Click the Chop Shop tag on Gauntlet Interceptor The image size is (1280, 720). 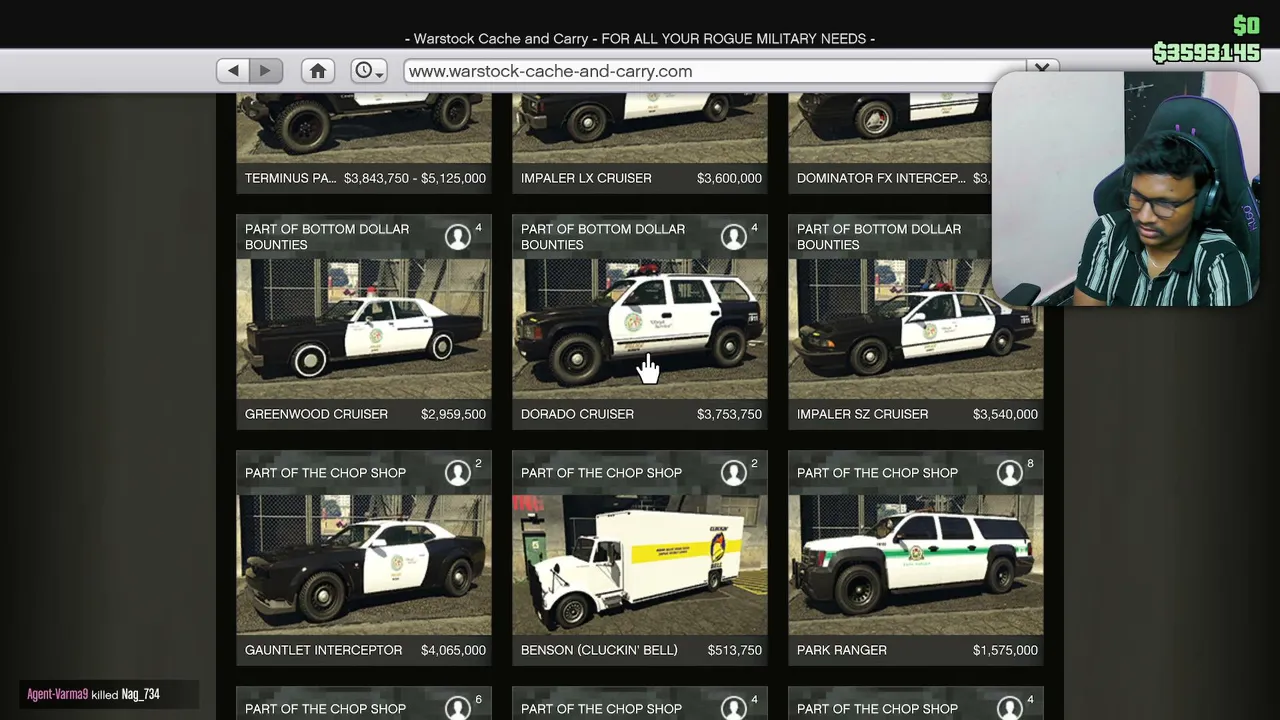(325, 473)
